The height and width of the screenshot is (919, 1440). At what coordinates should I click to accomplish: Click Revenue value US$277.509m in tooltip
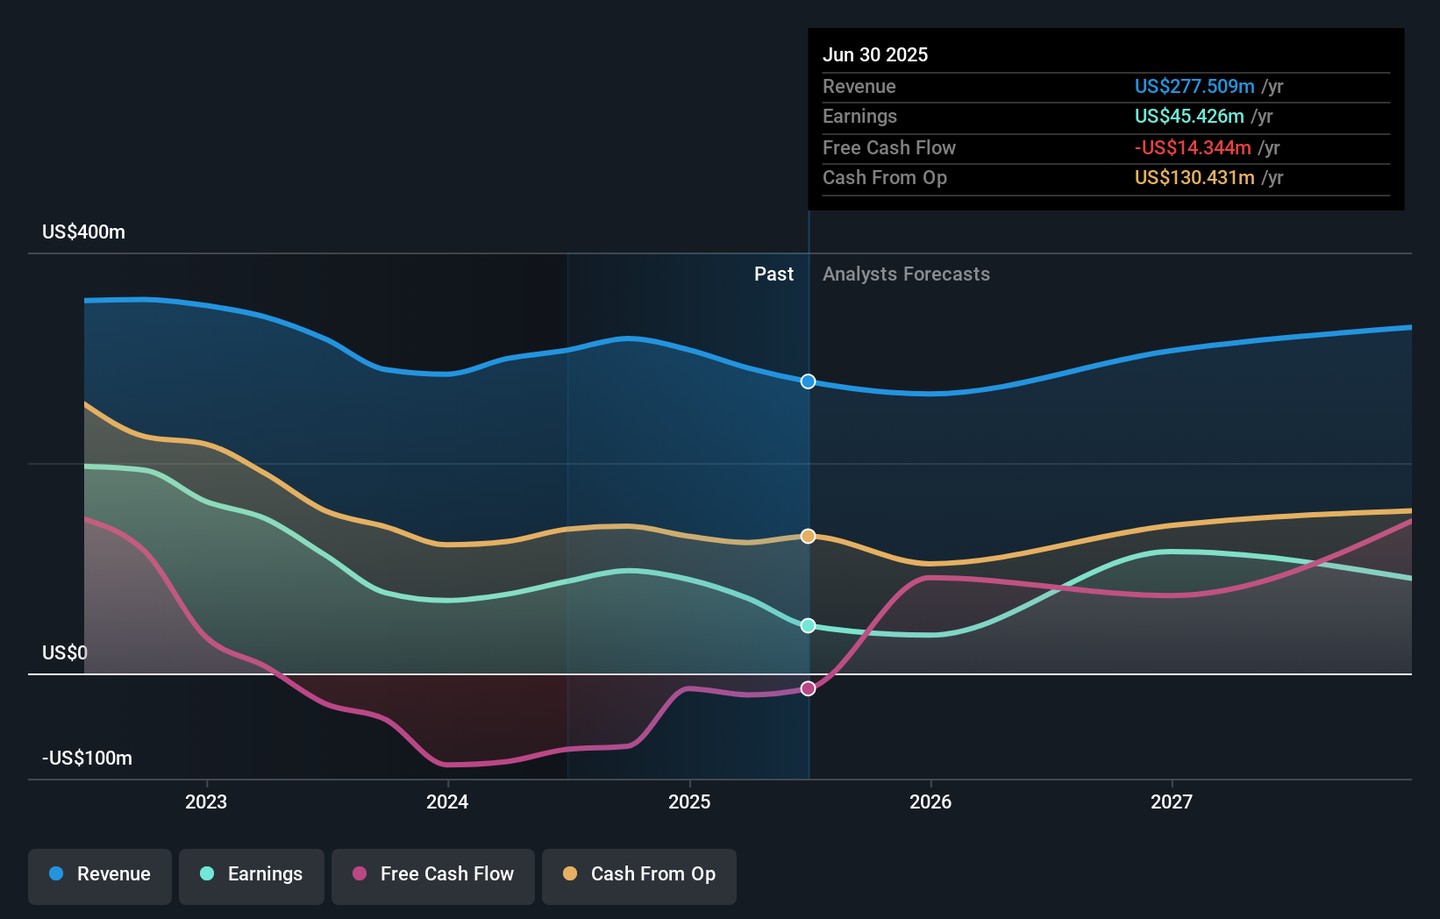1194,87
